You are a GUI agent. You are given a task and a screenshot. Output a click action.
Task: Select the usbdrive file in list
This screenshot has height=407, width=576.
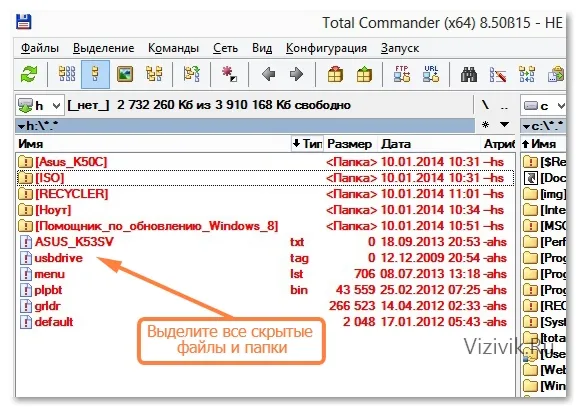click(x=59, y=258)
